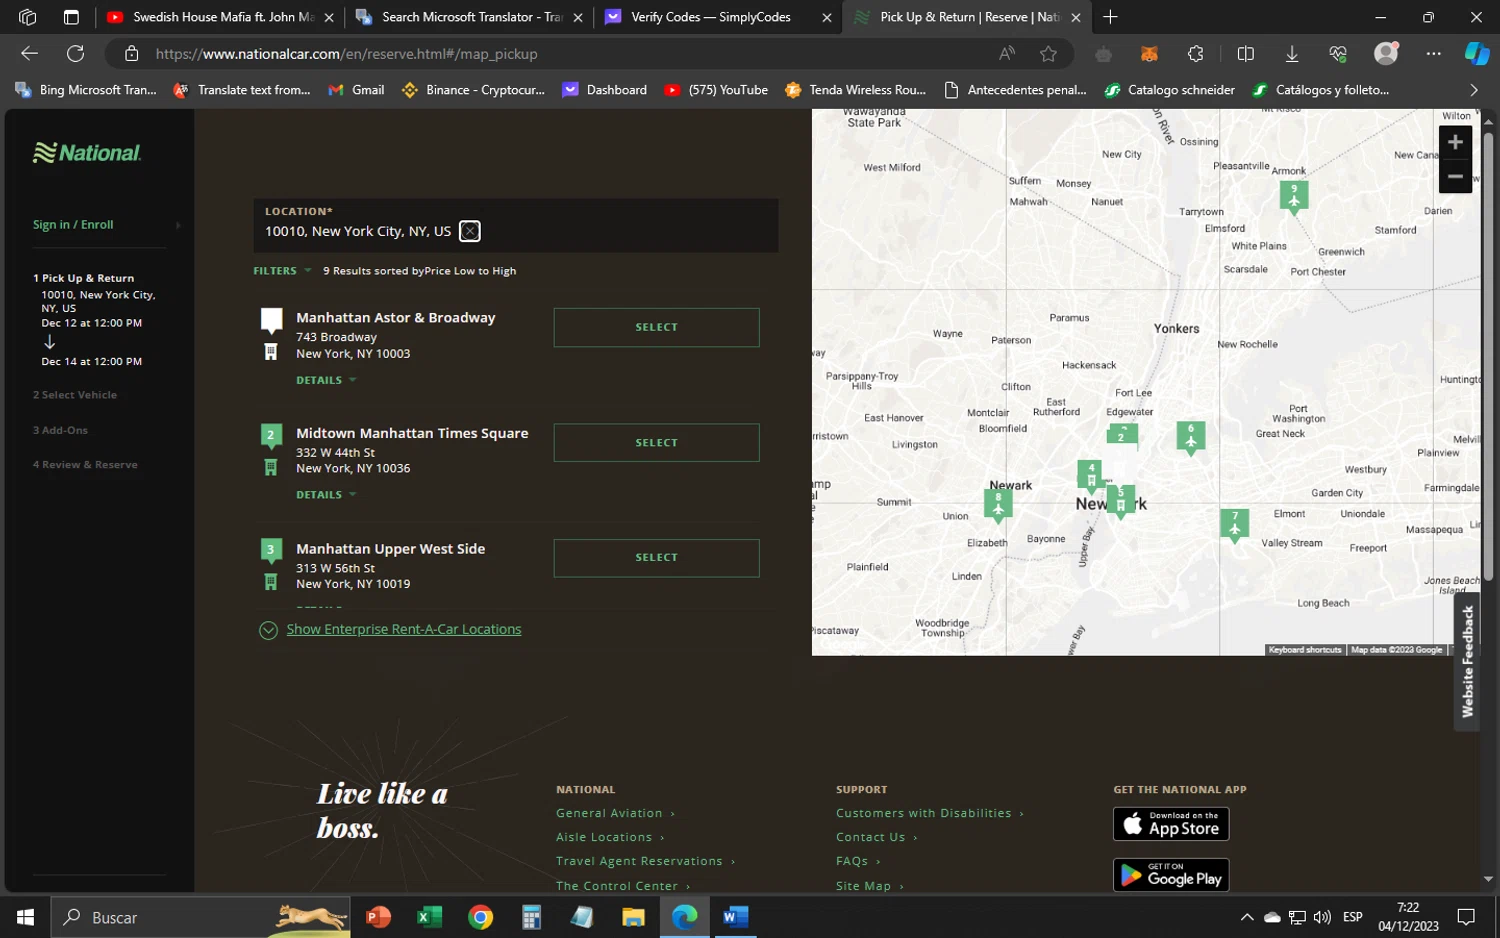The width and height of the screenshot is (1500, 938).
Task: Open Customers with Disabilities link
Action: coord(929,813)
